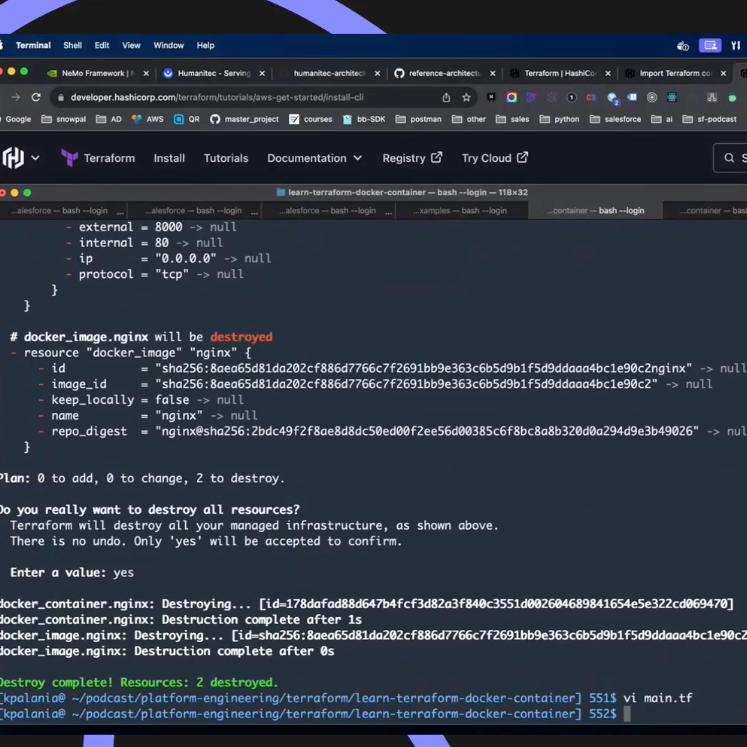This screenshot has height=747, width=747.
Task: Open the sales bookmark folder
Action: point(513,119)
